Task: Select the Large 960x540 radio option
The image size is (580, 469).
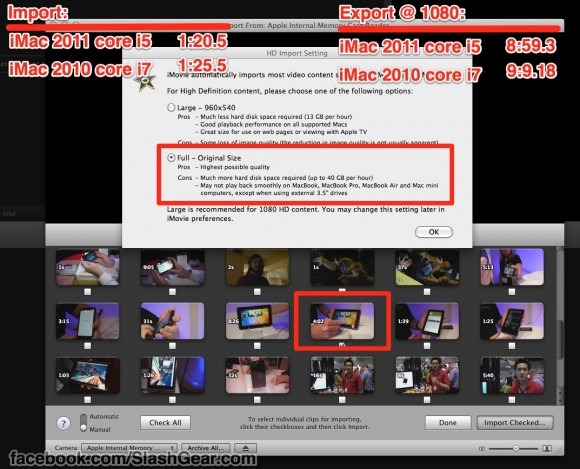Action: coord(171,108)
